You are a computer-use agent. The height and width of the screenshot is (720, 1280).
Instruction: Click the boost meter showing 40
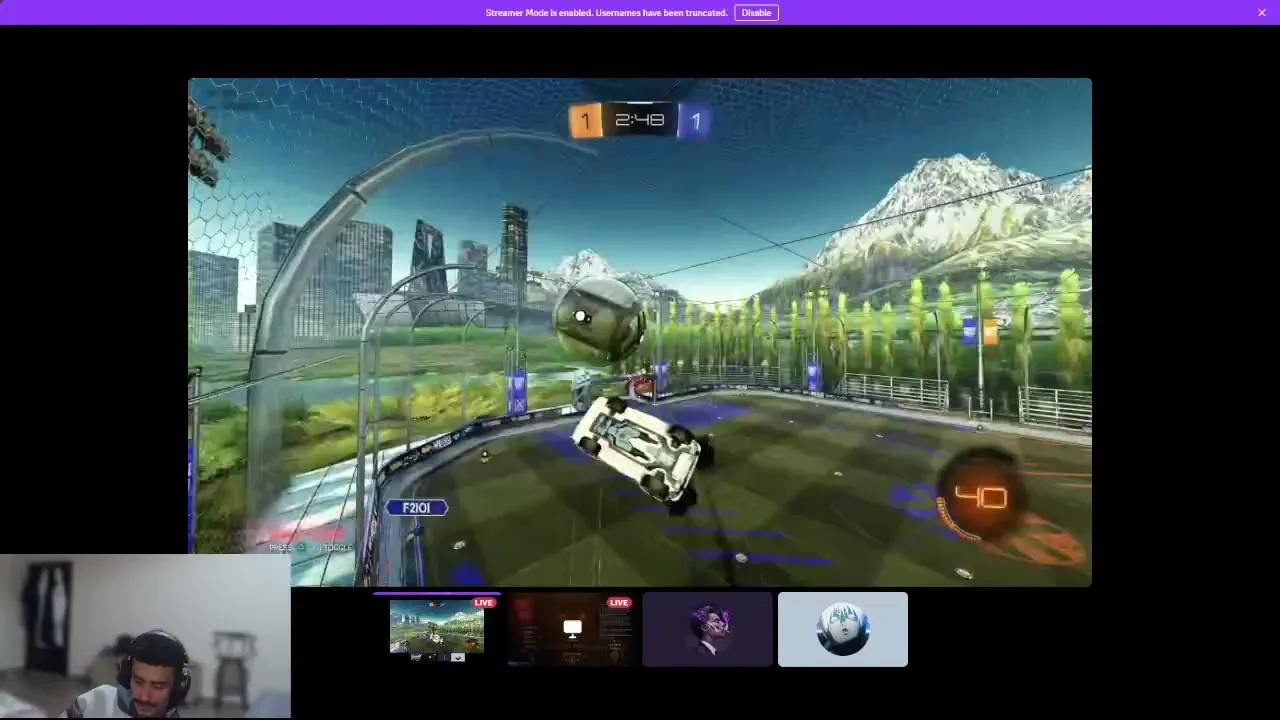[981, 497]
